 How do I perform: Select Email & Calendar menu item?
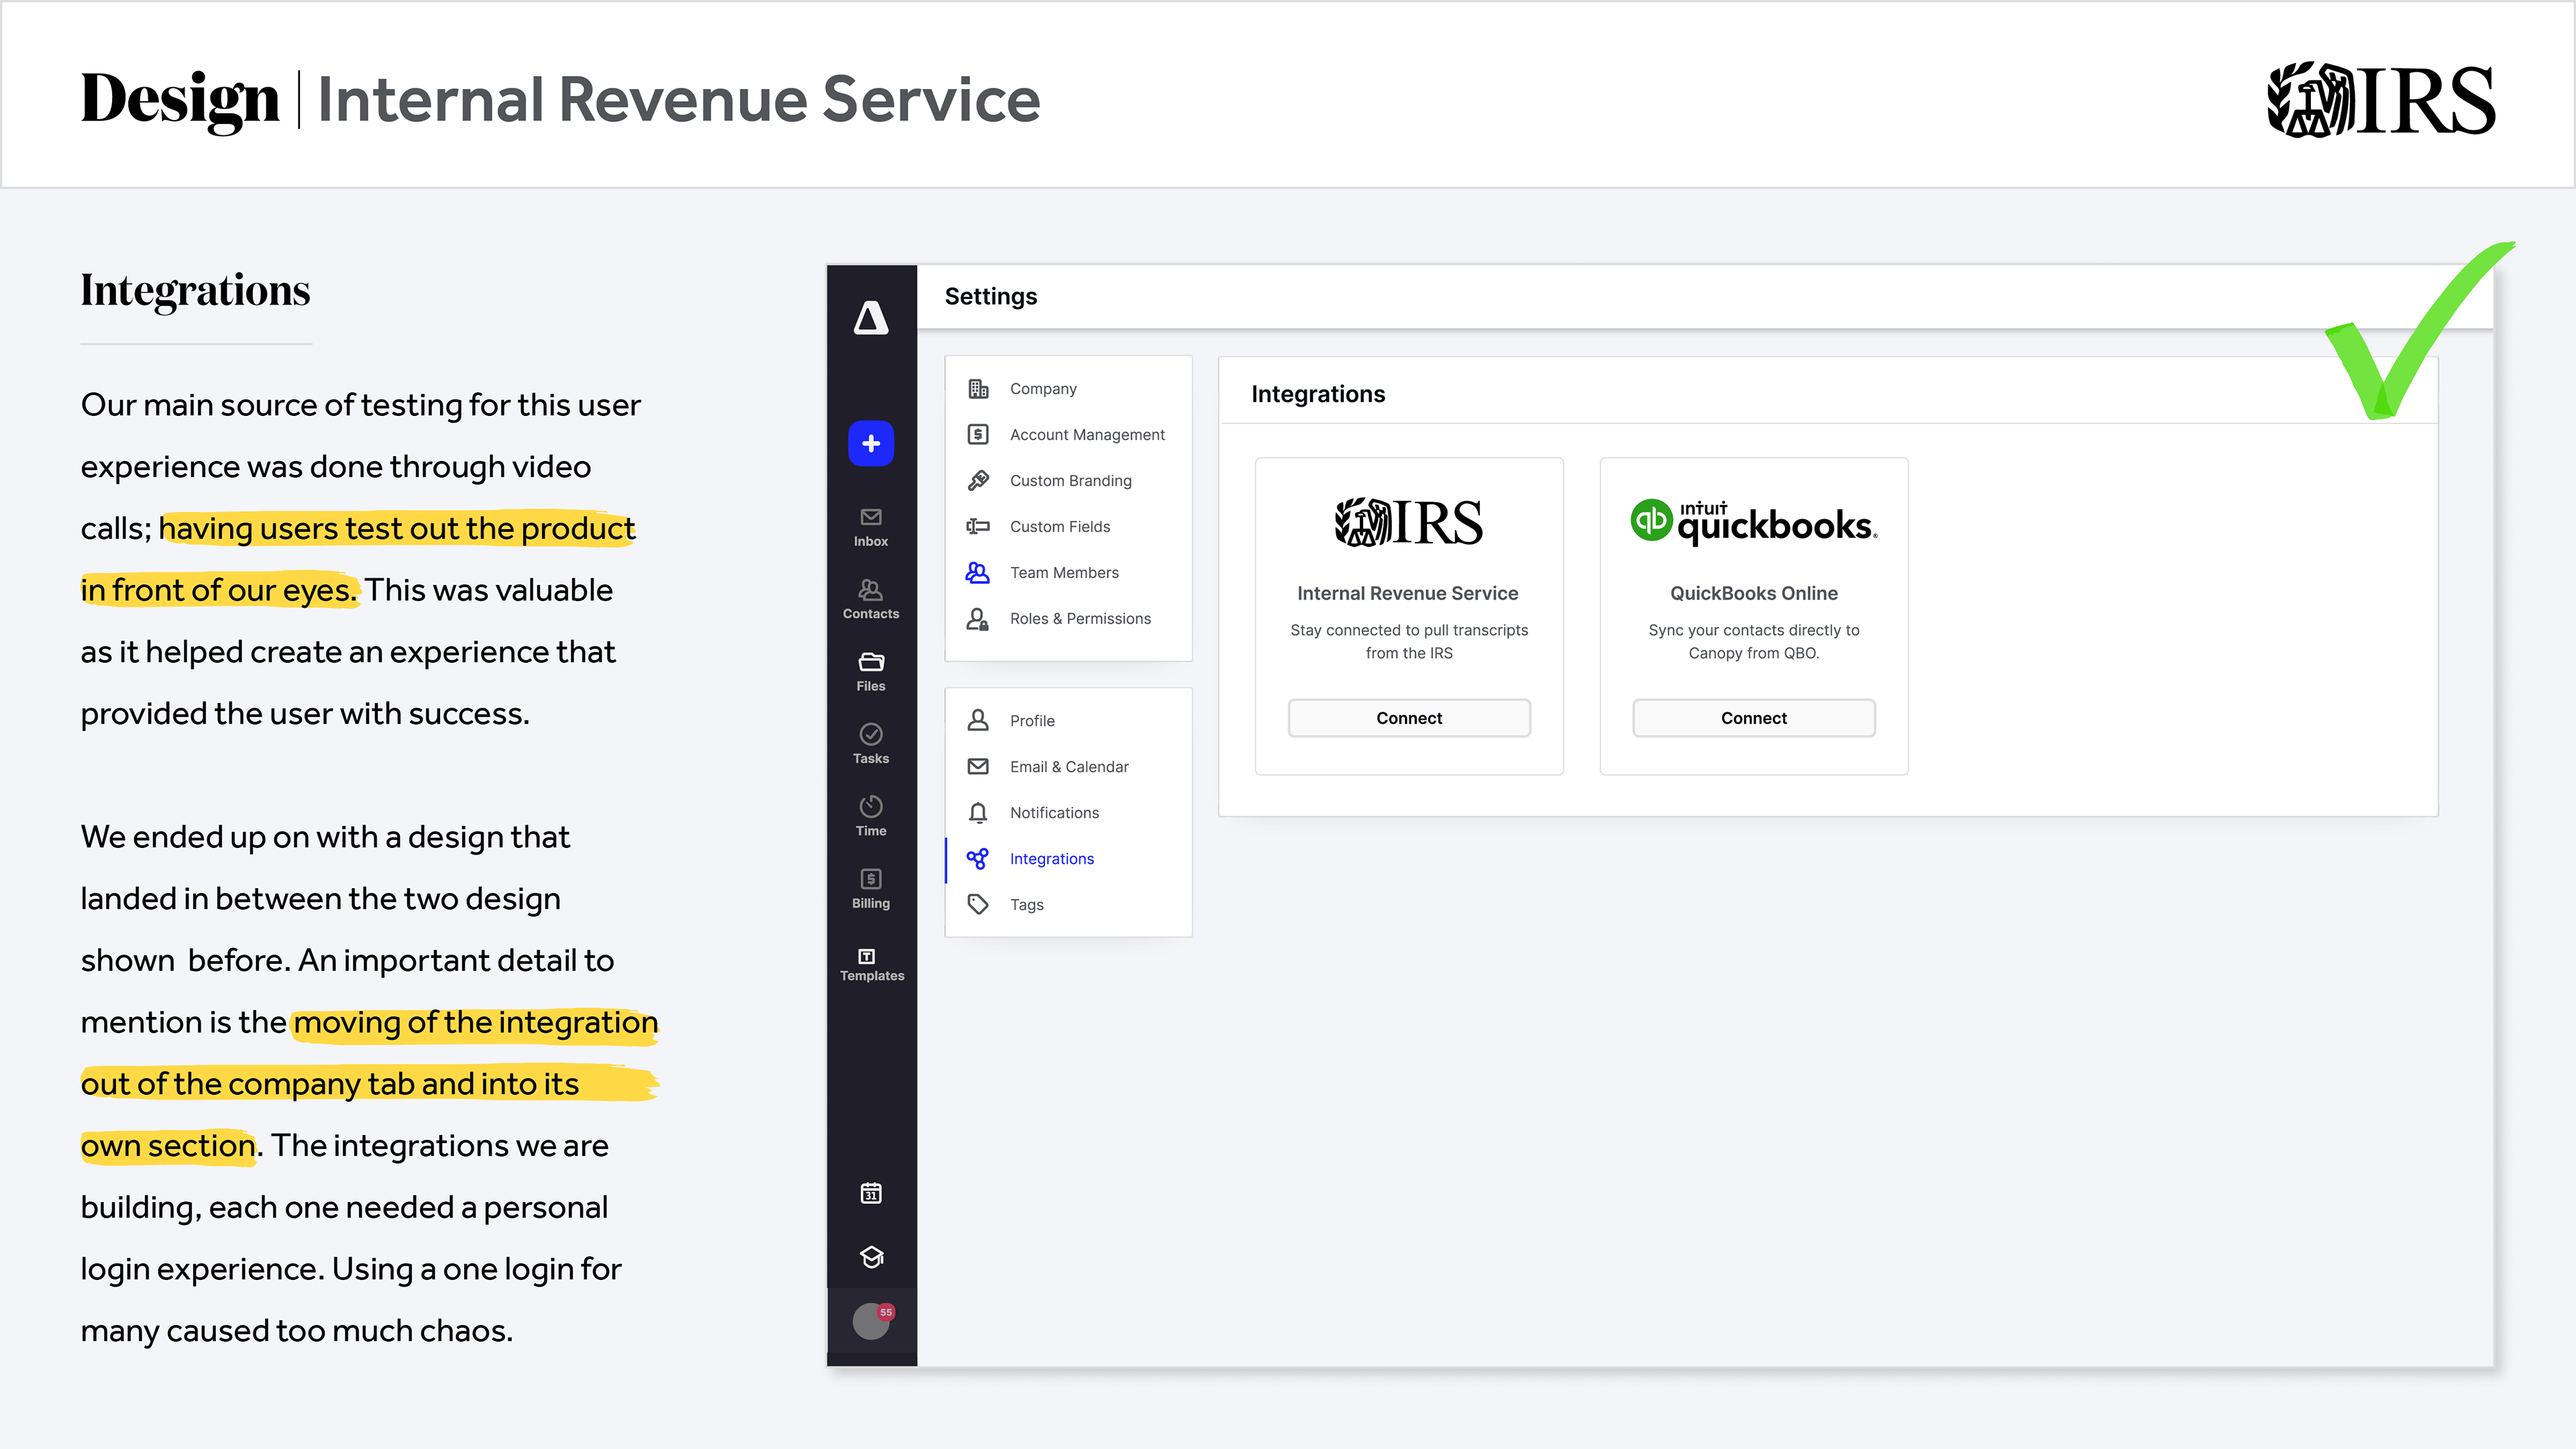point(1068,766)
